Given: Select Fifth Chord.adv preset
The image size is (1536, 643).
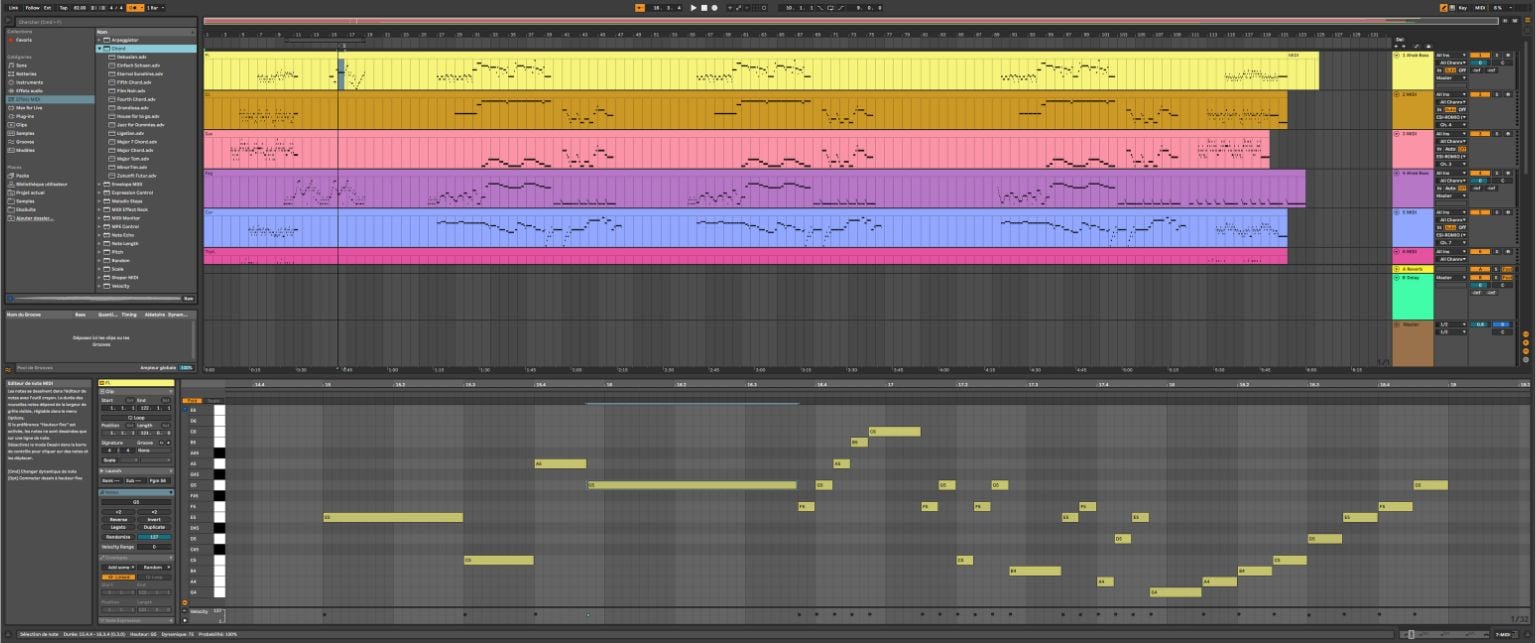Looking at the screenshot, I should coord(133,82).
